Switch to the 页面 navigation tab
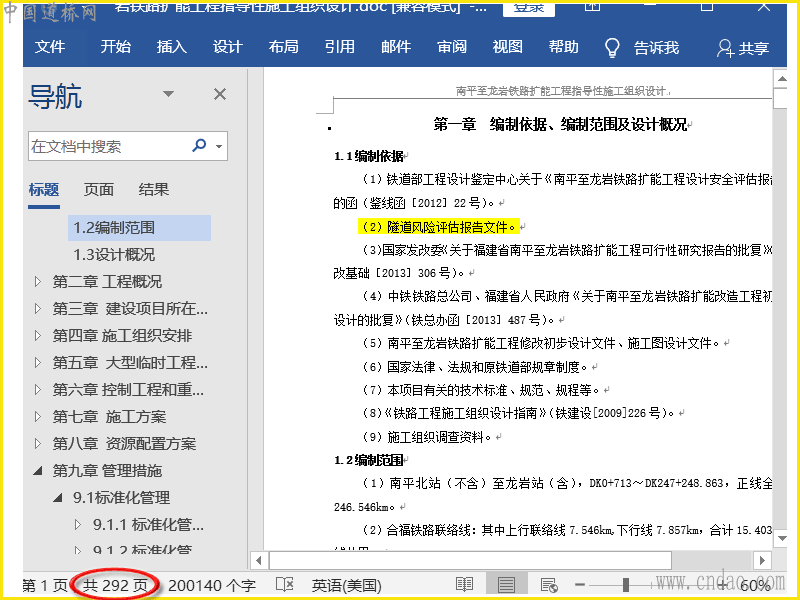This screenshot has width=800, height=600. 98,190
